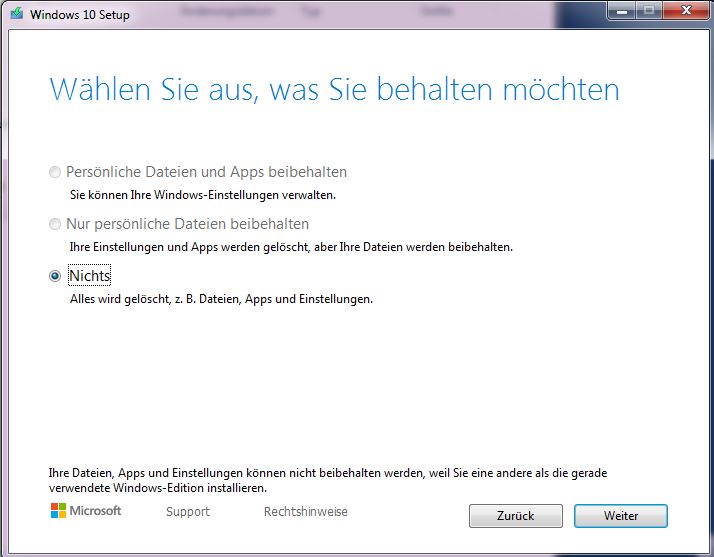Image resolution: width=714 pixels, height=557 pixels.
Task: Click text Ihre Einstellungen und Apps werden gelöscht
Action: pyautogui.click(x=291, y=247)
